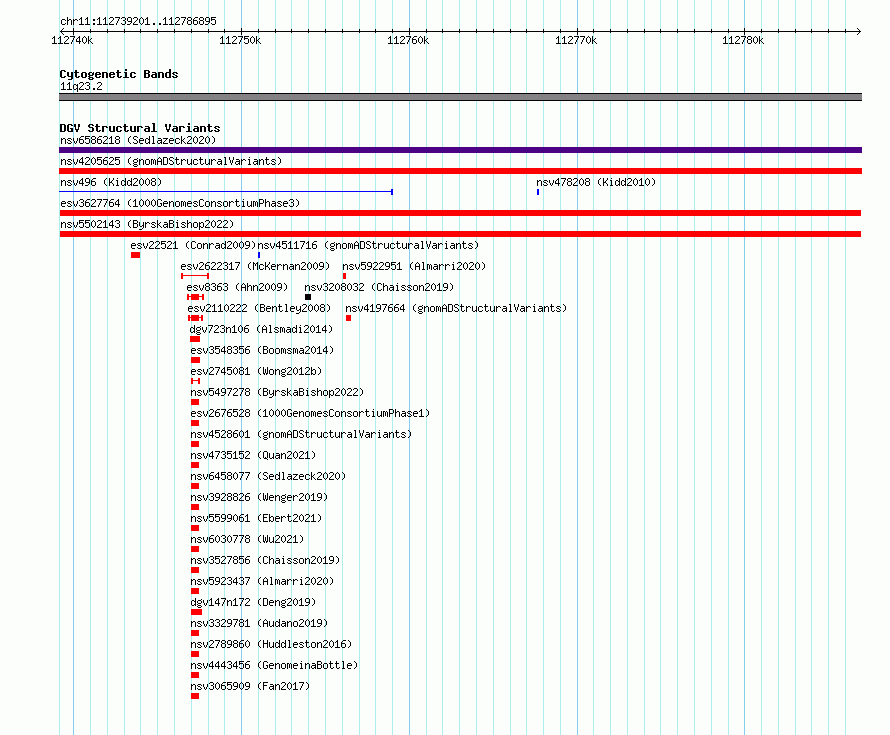Click esv2676528 1000GenomesConsortiumPhase1 label
The image size is (890, 735).
click(x=310, y=413)
